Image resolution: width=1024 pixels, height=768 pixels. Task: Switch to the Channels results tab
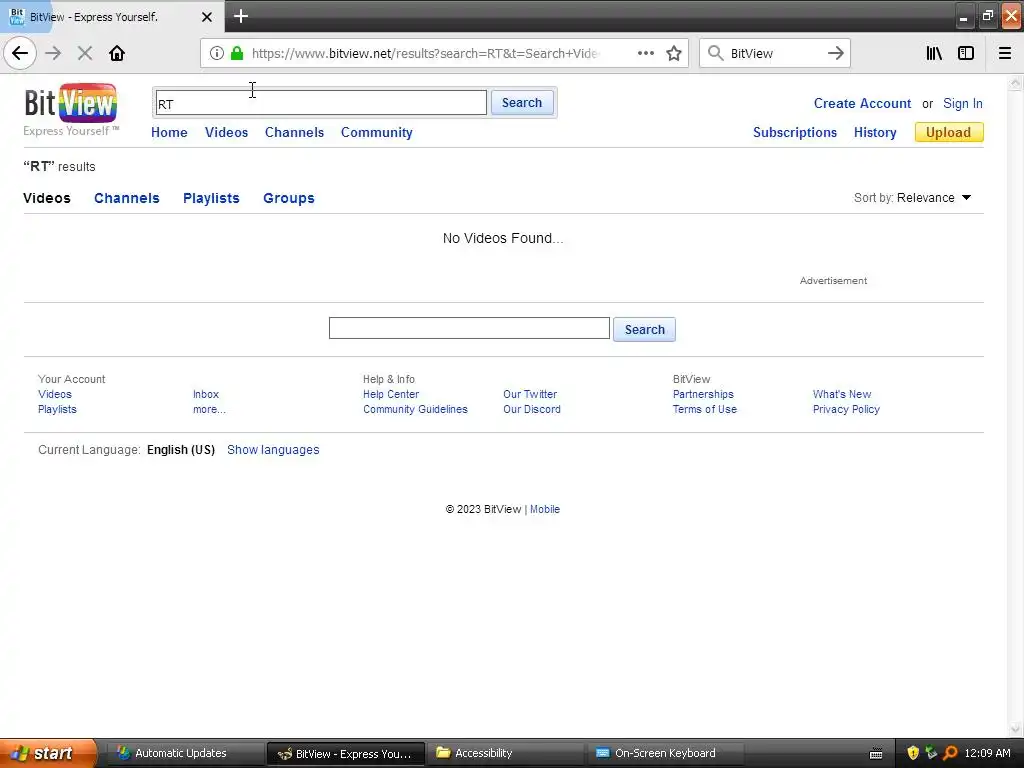127,198
